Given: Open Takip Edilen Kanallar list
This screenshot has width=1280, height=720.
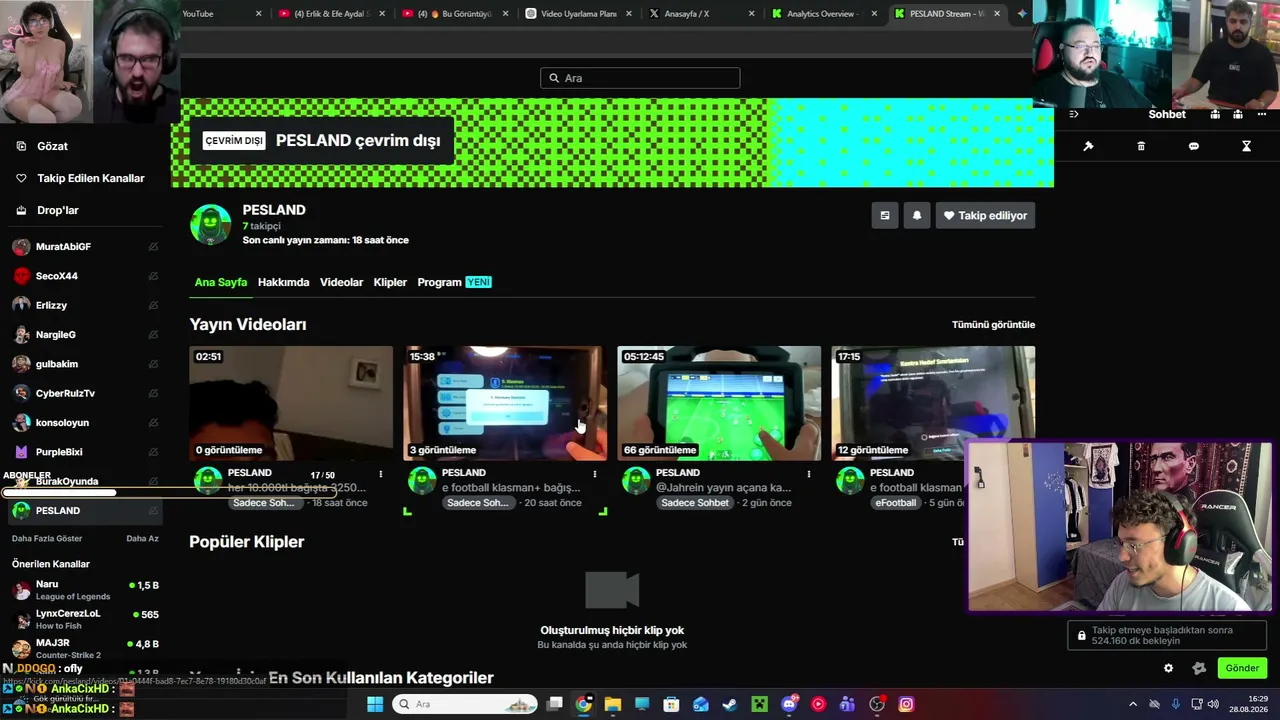Looking at the screenshot, I should [x=80, y=178].
